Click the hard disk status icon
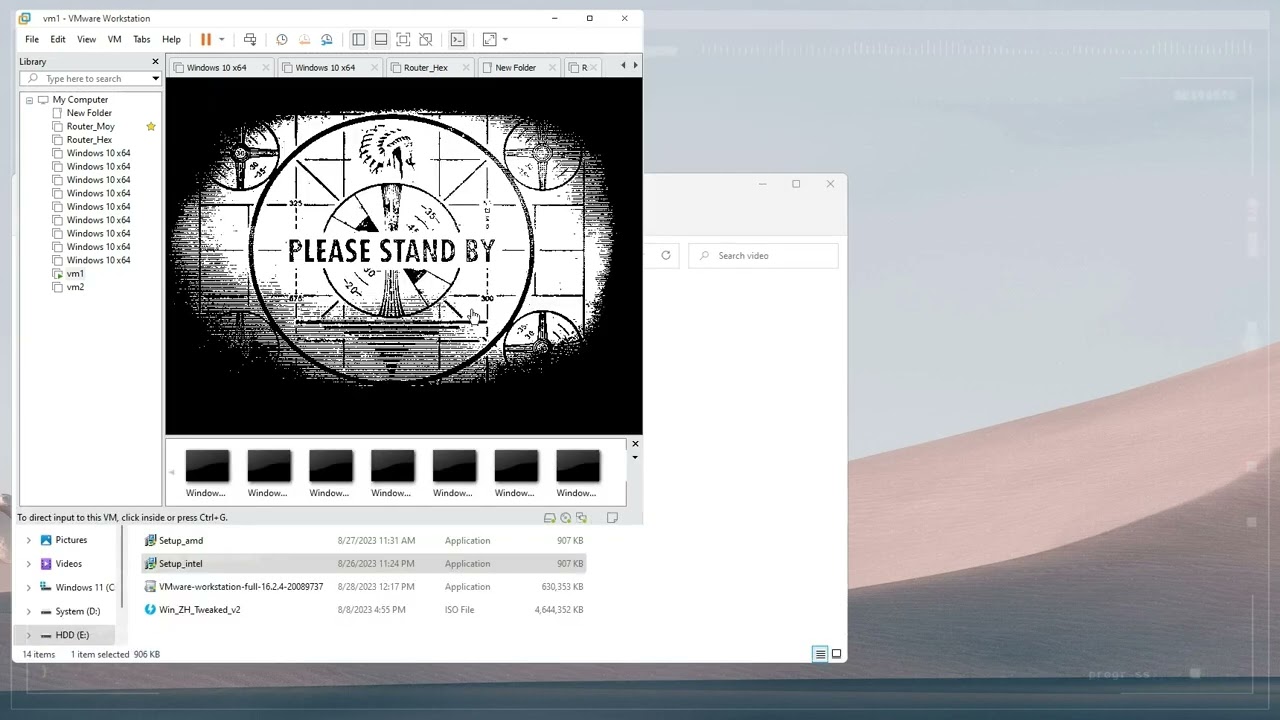This screenshot has width=1280, height=720. (549, 518)
